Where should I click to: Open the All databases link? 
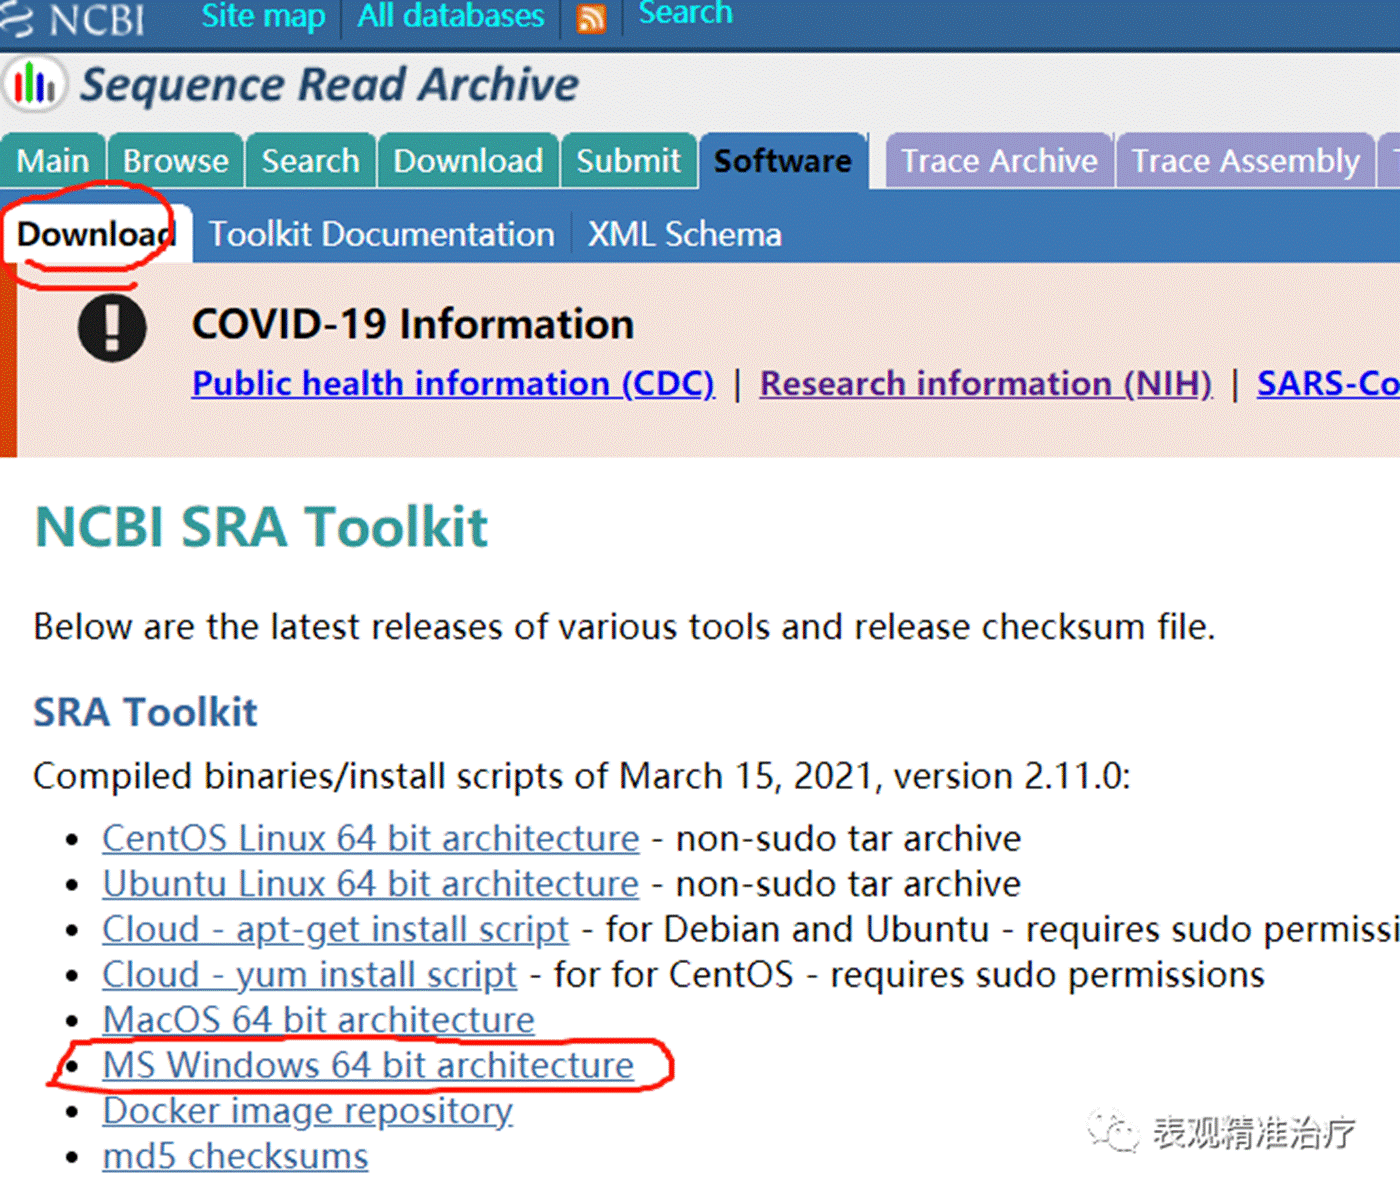pos(451,16)
